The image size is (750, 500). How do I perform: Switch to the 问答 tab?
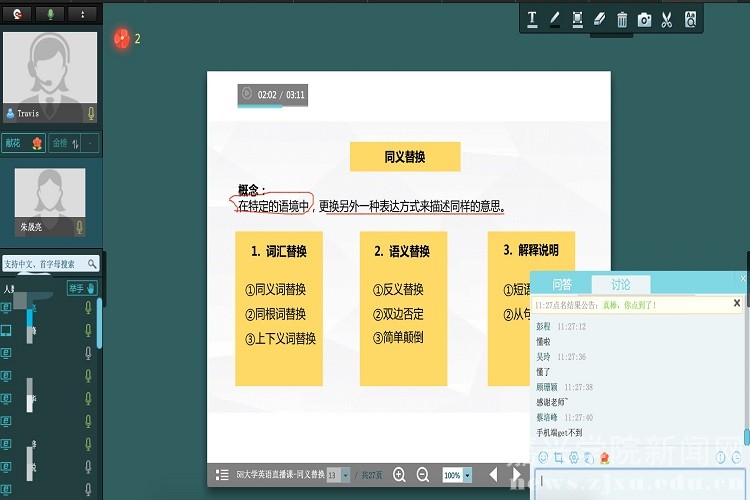click(x=561, y=284)
